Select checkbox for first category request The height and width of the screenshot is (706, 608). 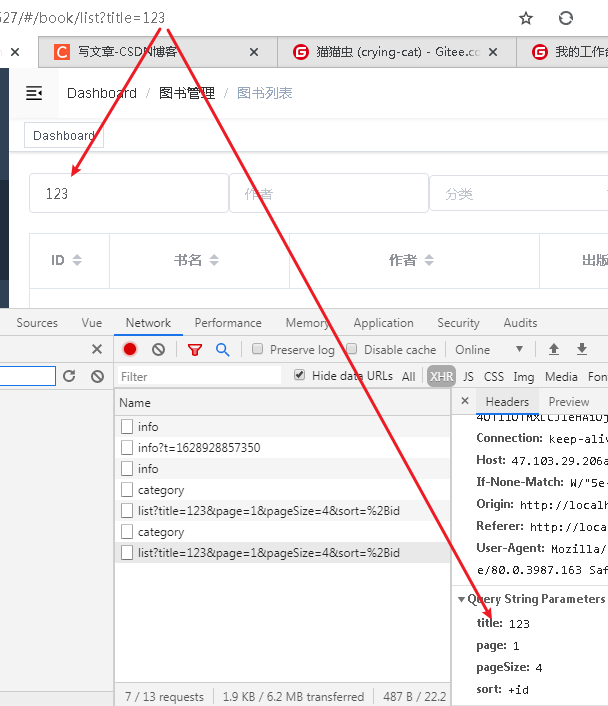coord(127,489)
